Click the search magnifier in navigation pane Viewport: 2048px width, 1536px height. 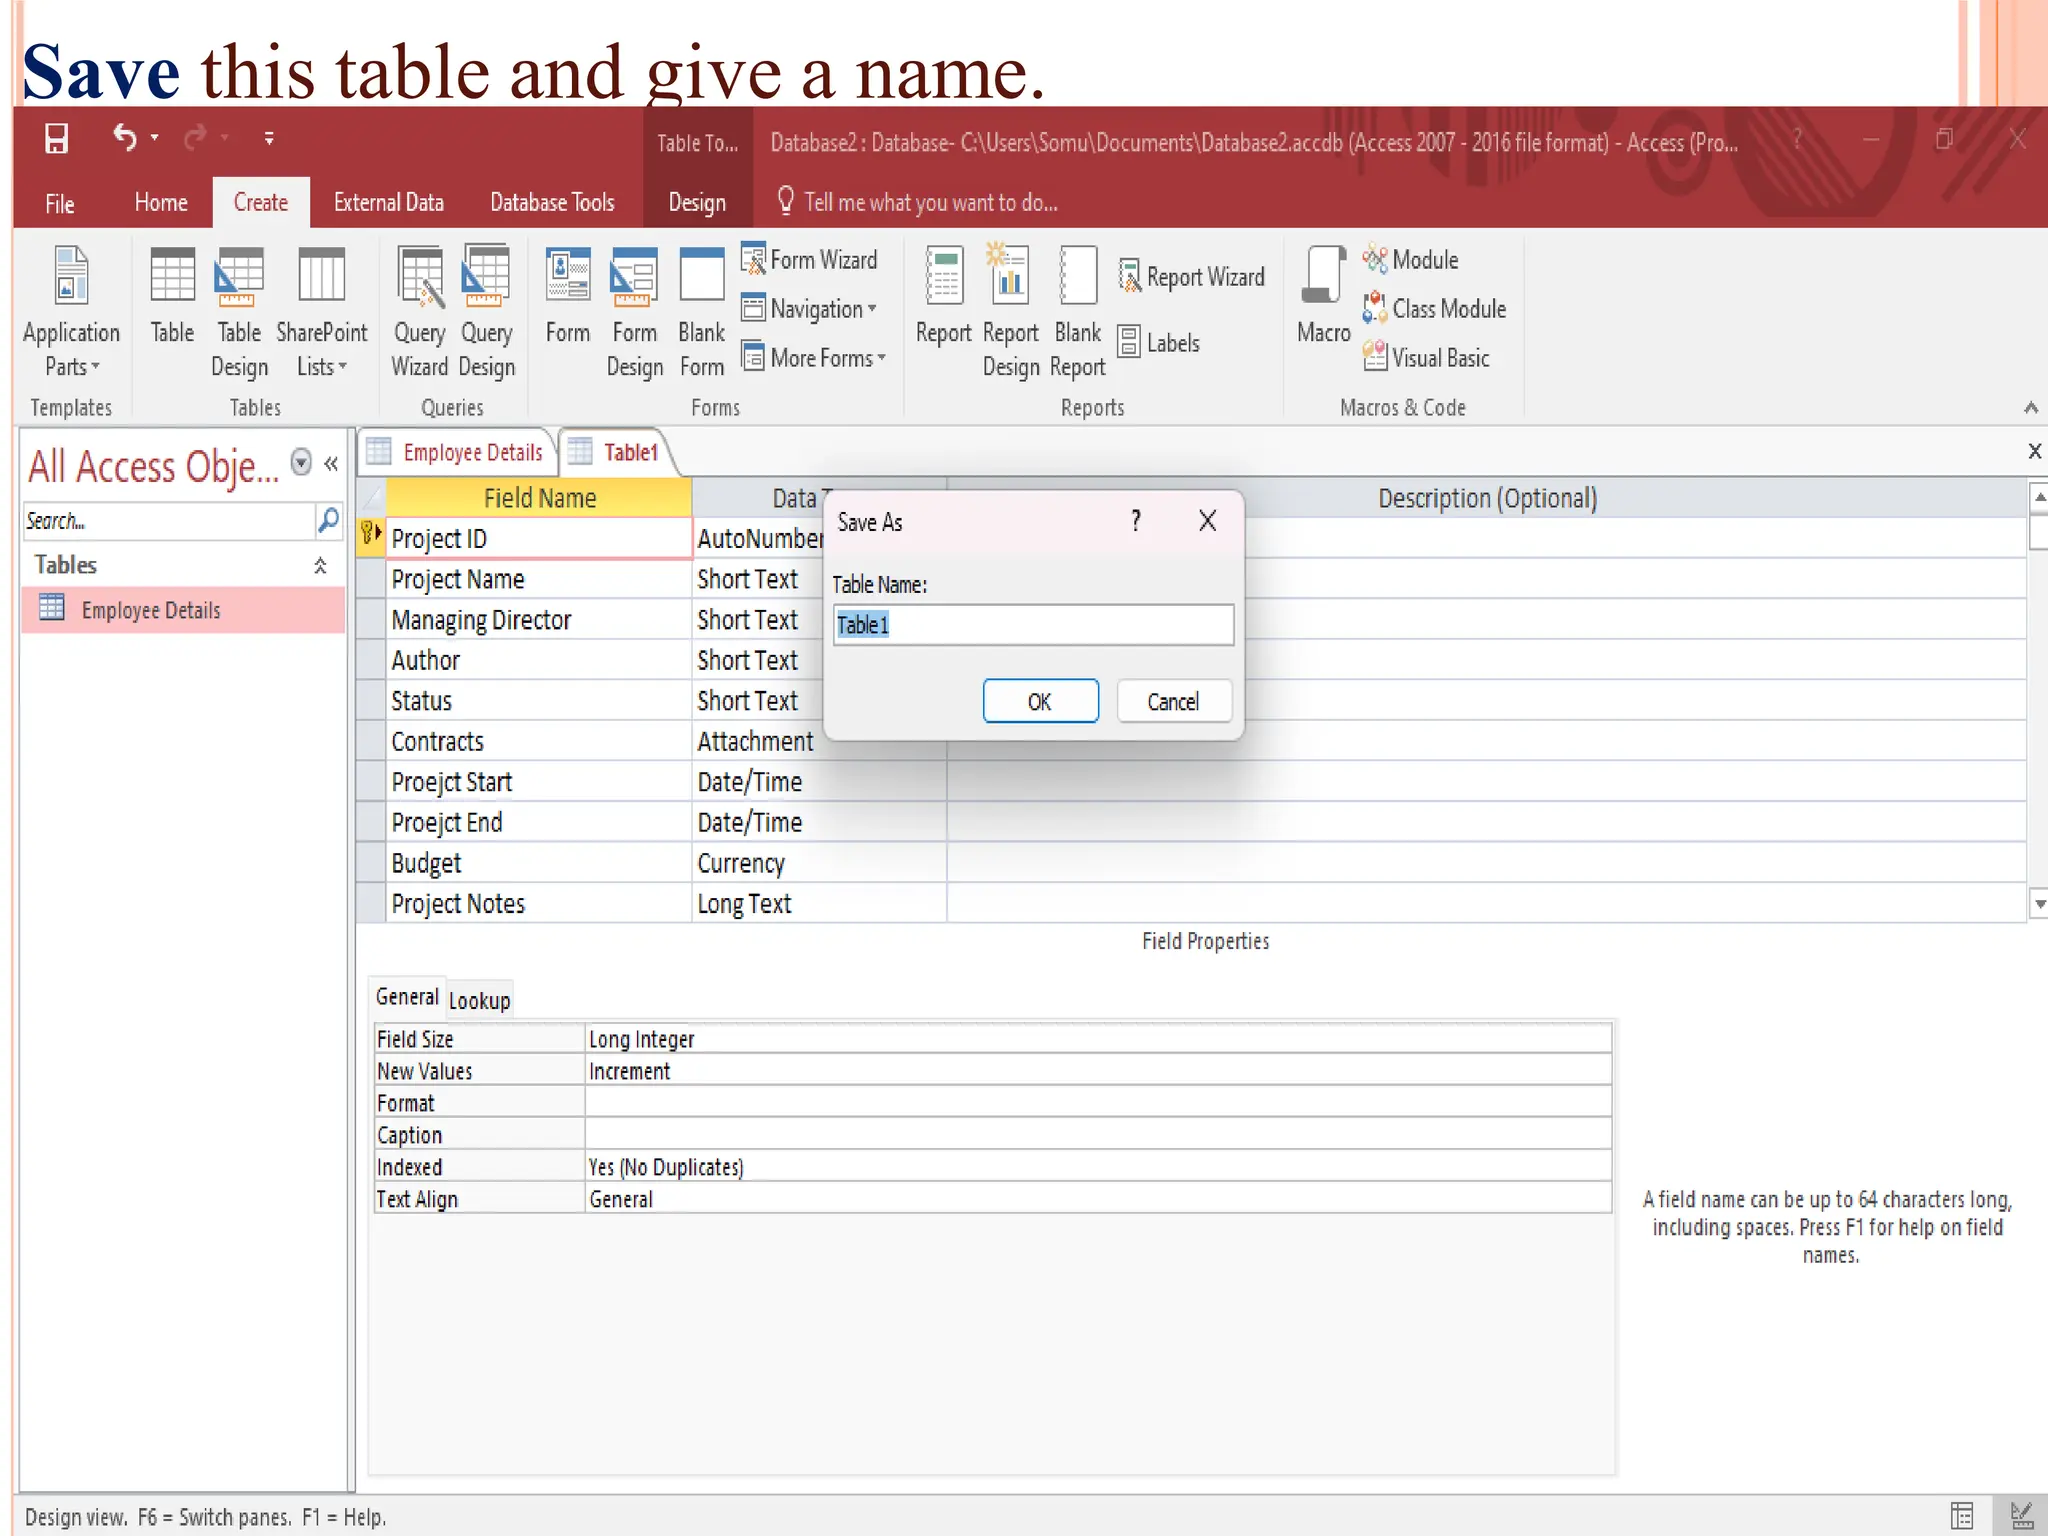coord(328,520)
